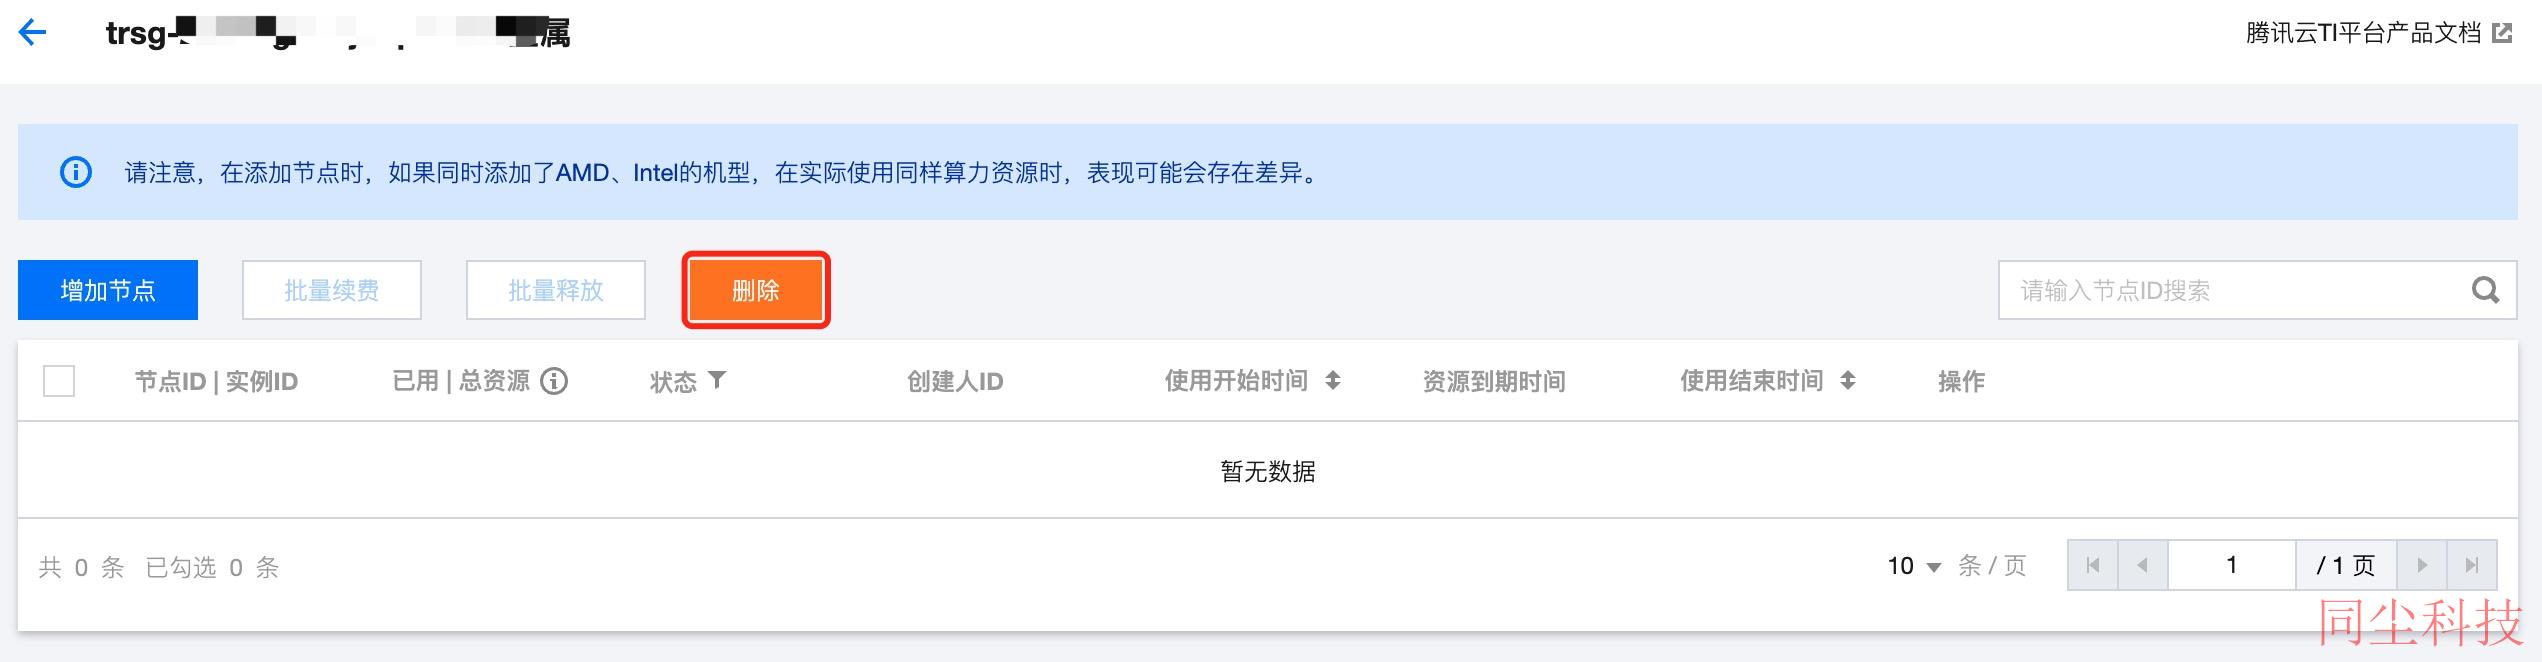
Task: Jump to the last page icon
Action: click(x=2472, y=565)
